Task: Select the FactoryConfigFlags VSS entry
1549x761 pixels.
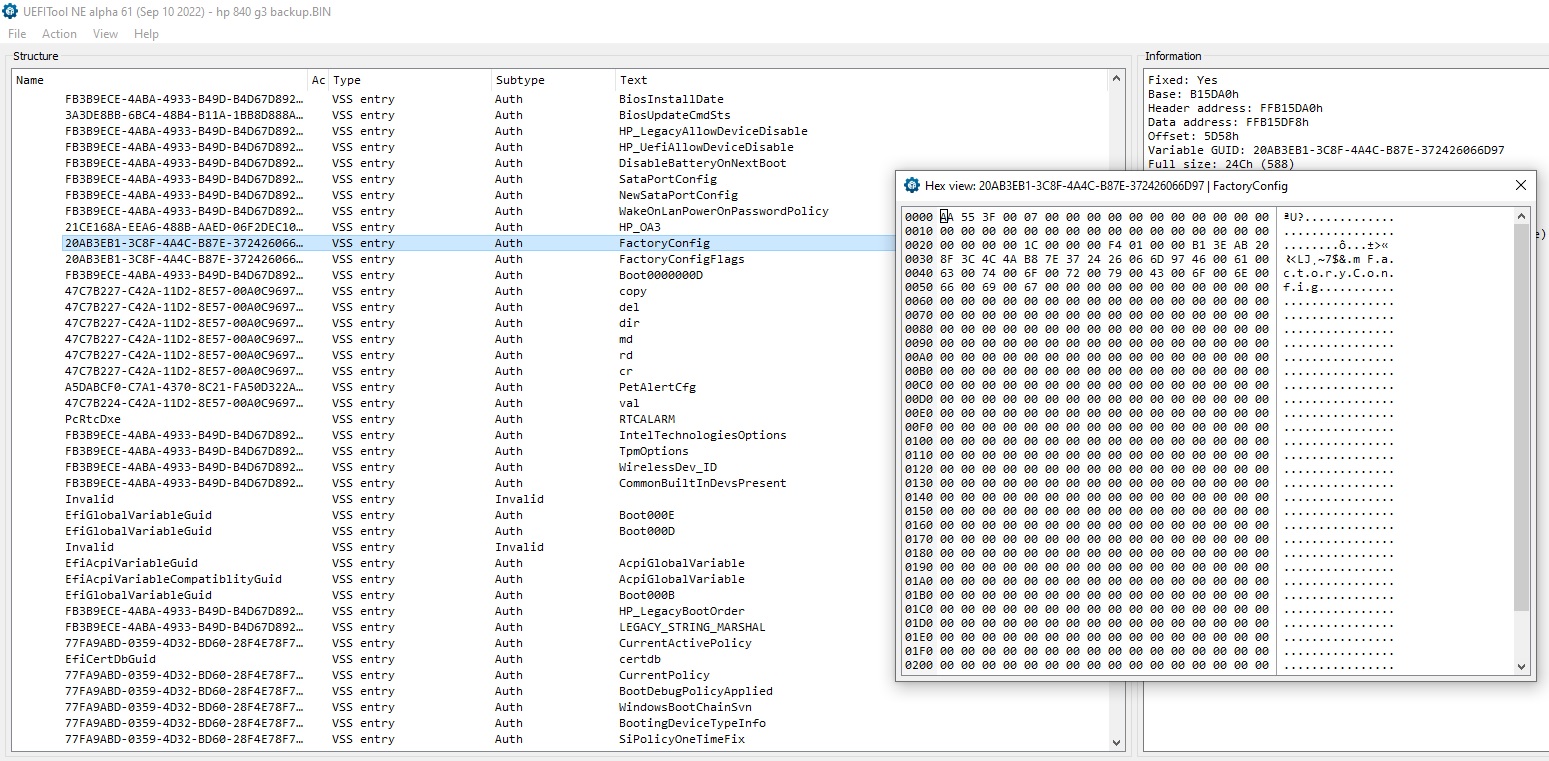Action: (x=681, y=259)
